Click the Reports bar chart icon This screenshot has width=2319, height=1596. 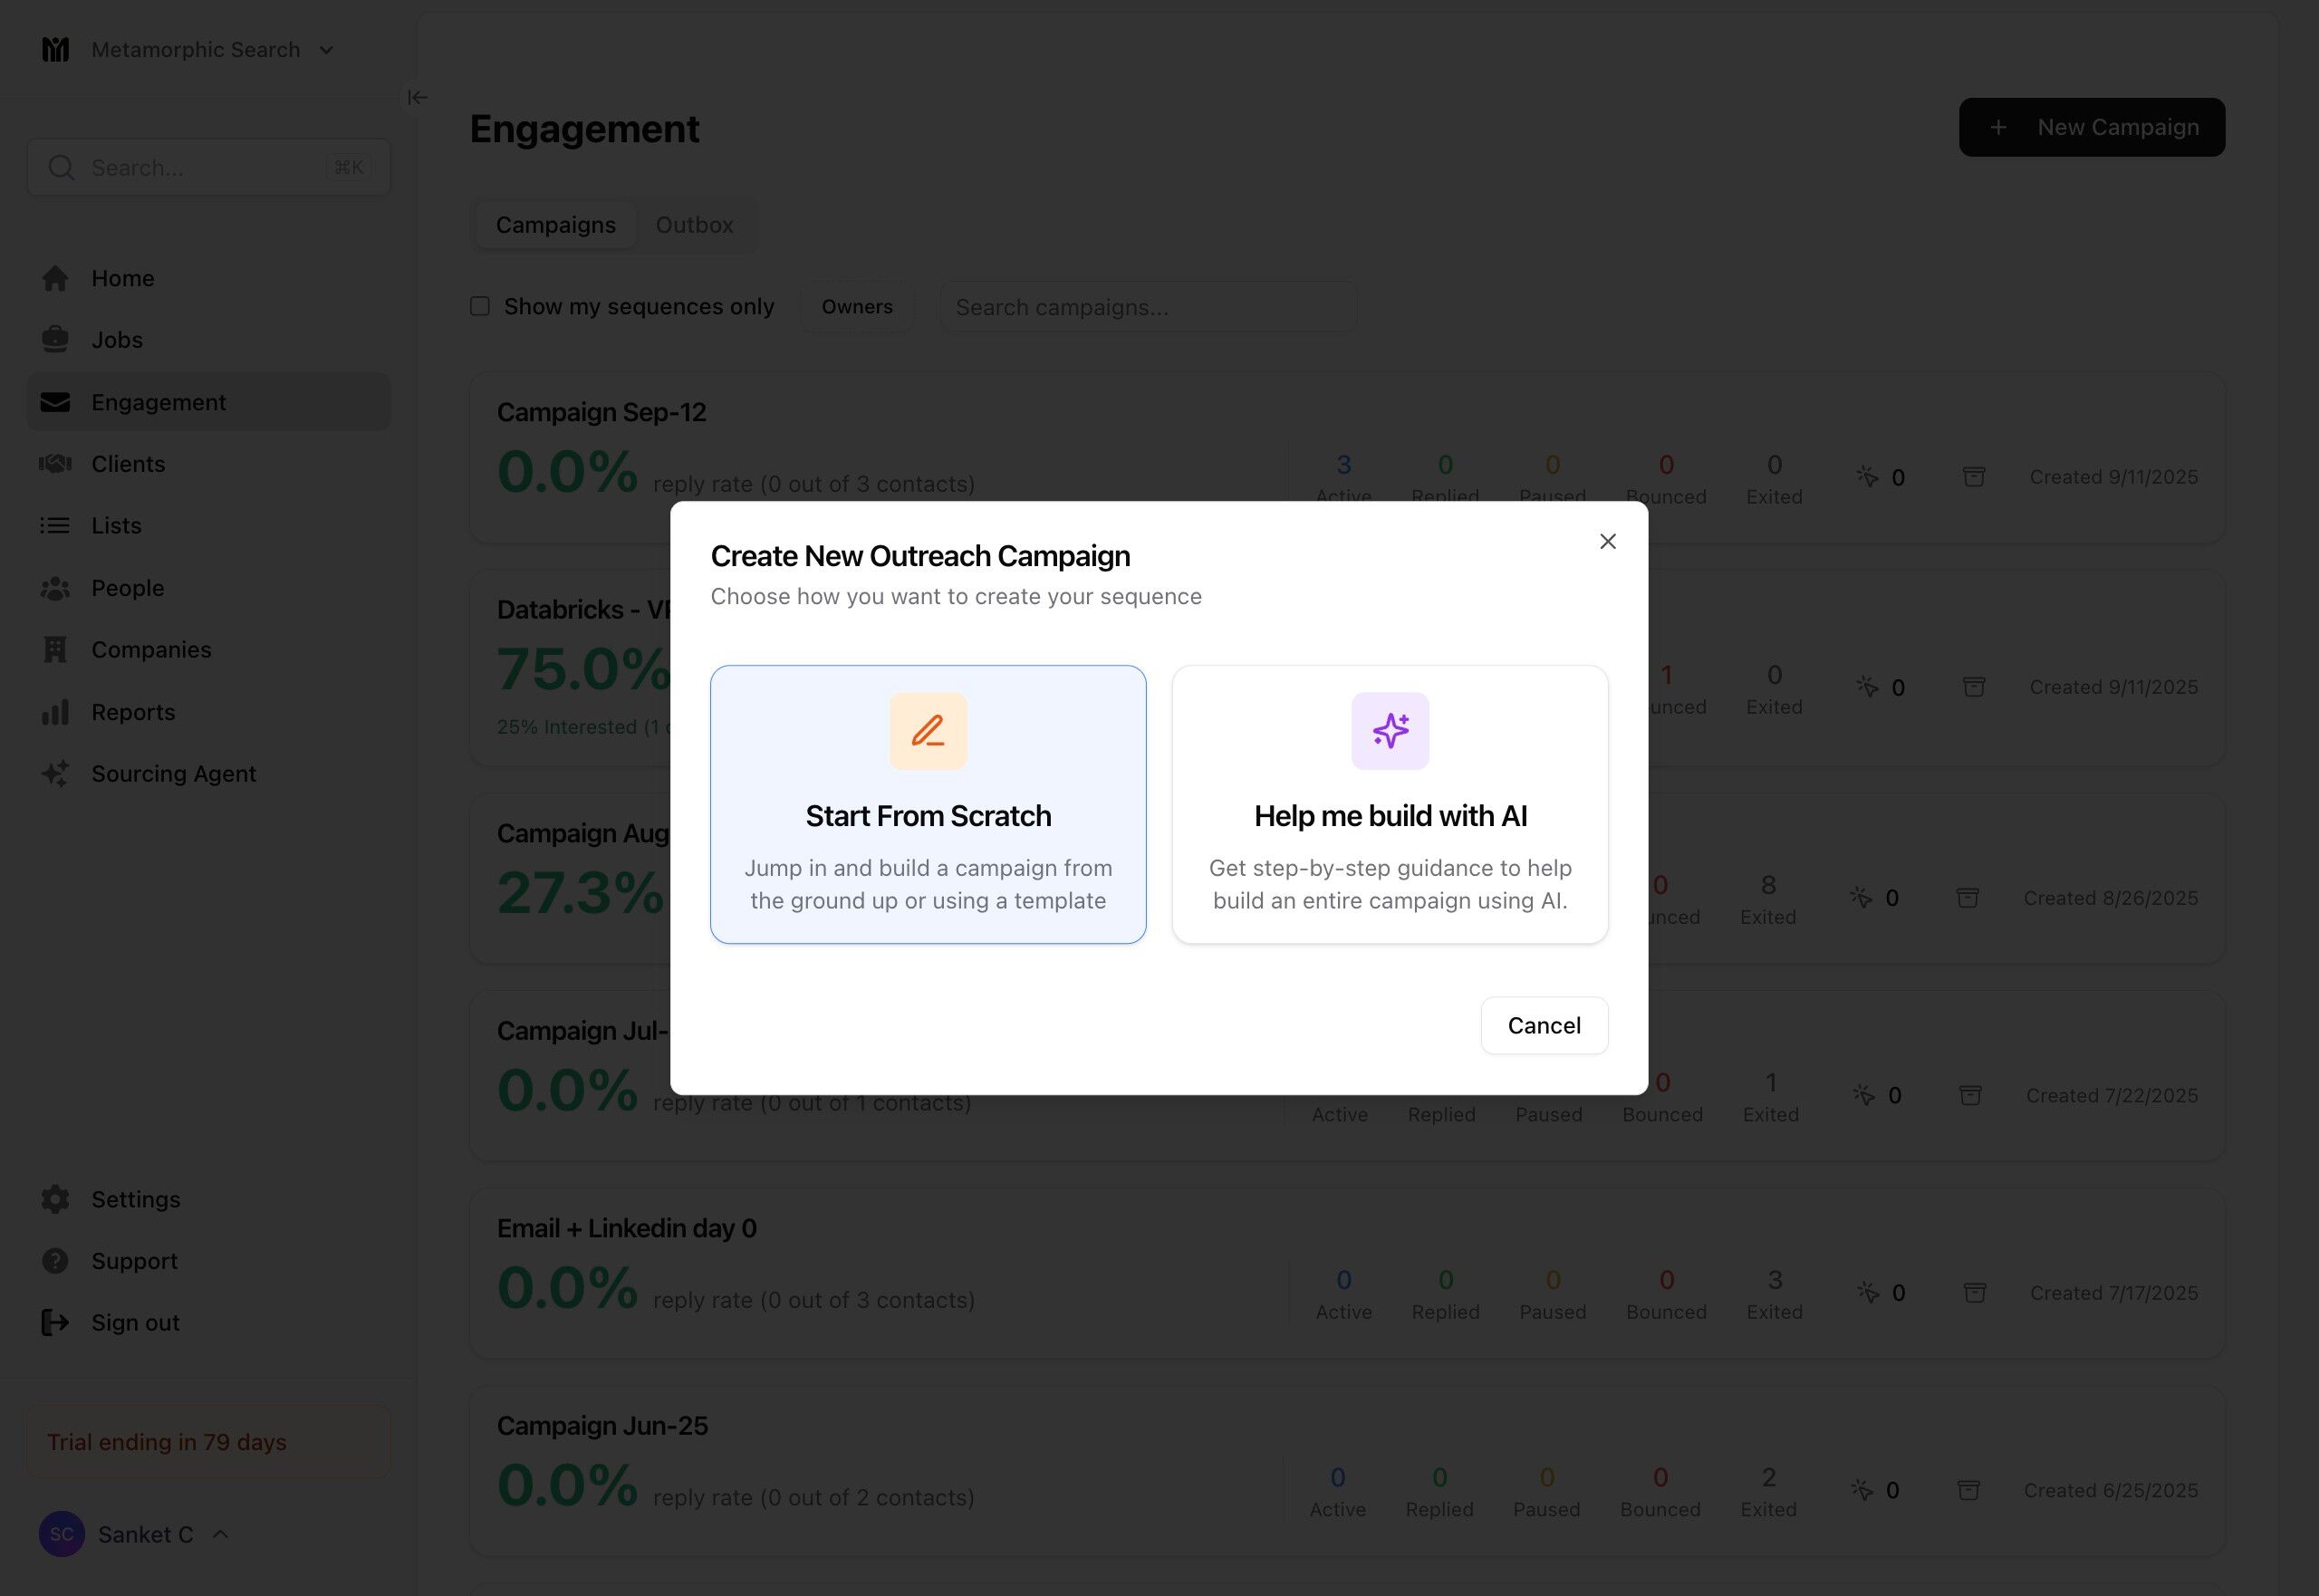[x=55, y=712]
